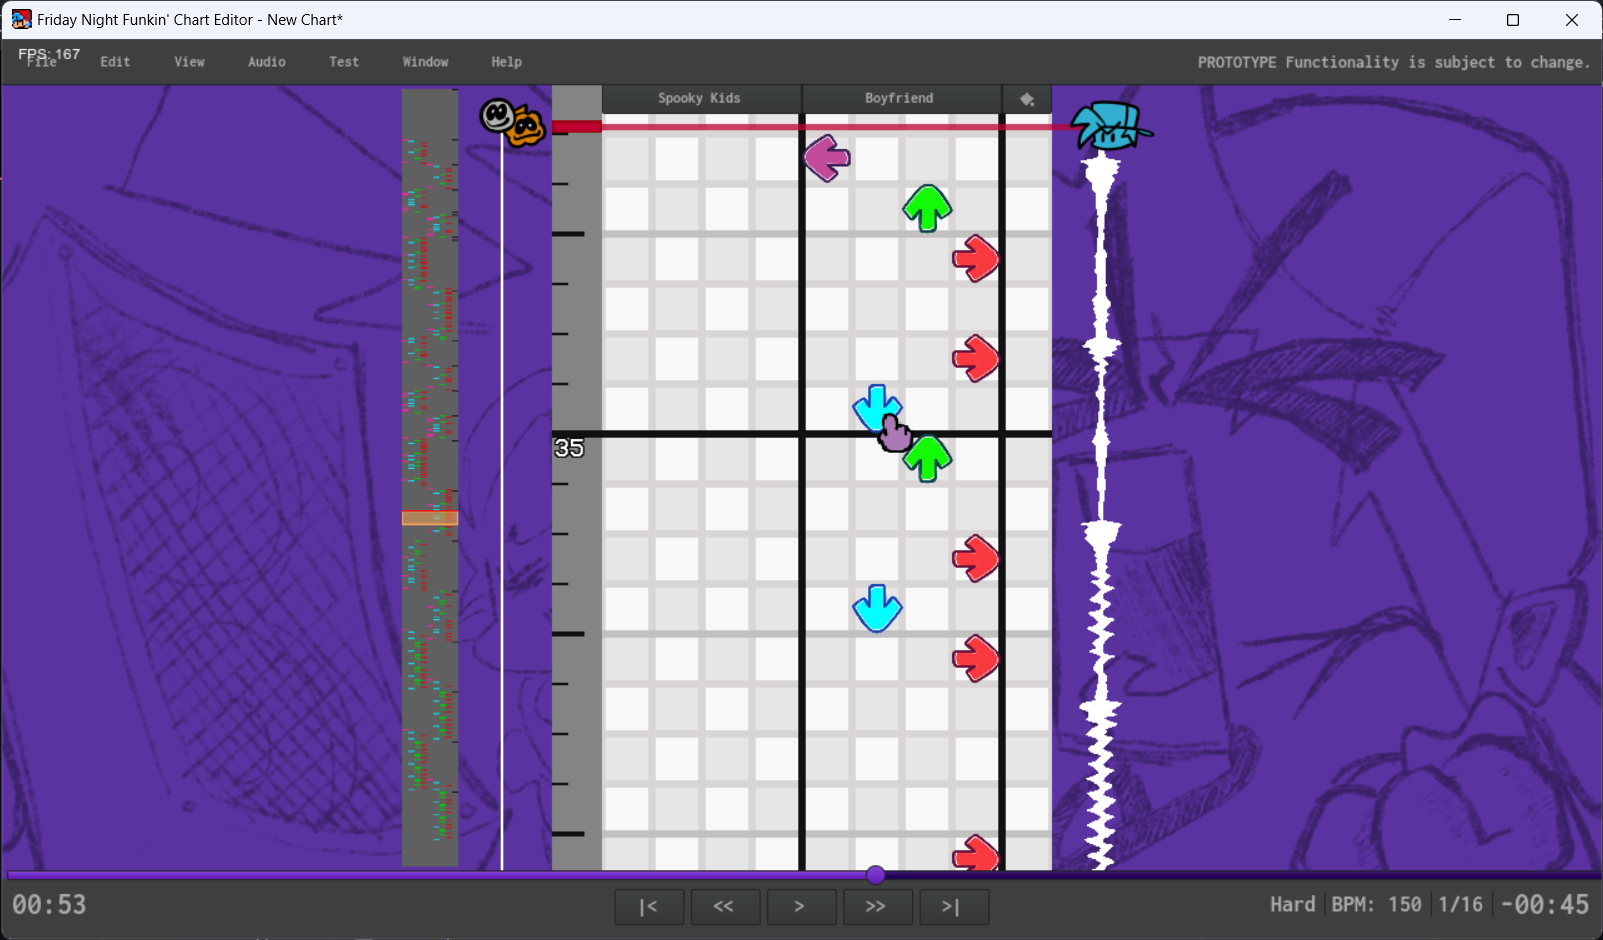Skip to the end of the song

pyautogui.click(x=953, y=907)
